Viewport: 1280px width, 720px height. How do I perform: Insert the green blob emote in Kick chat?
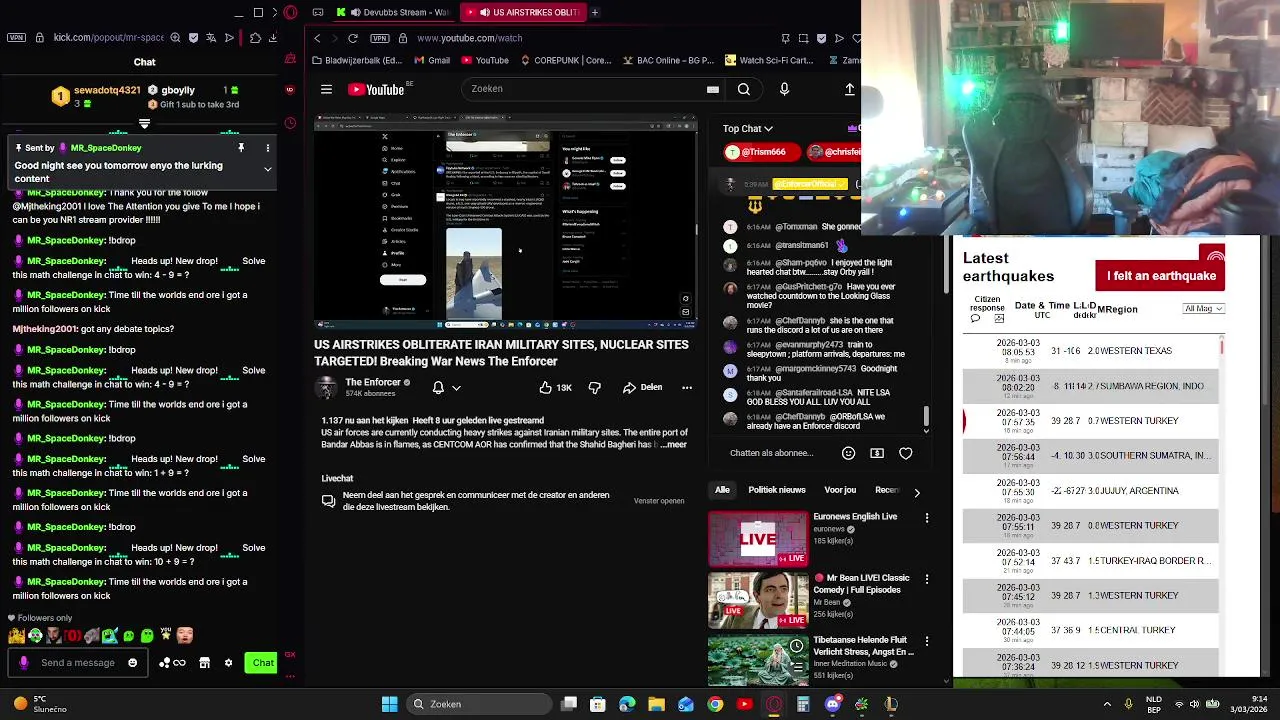(x=147, y=635)
